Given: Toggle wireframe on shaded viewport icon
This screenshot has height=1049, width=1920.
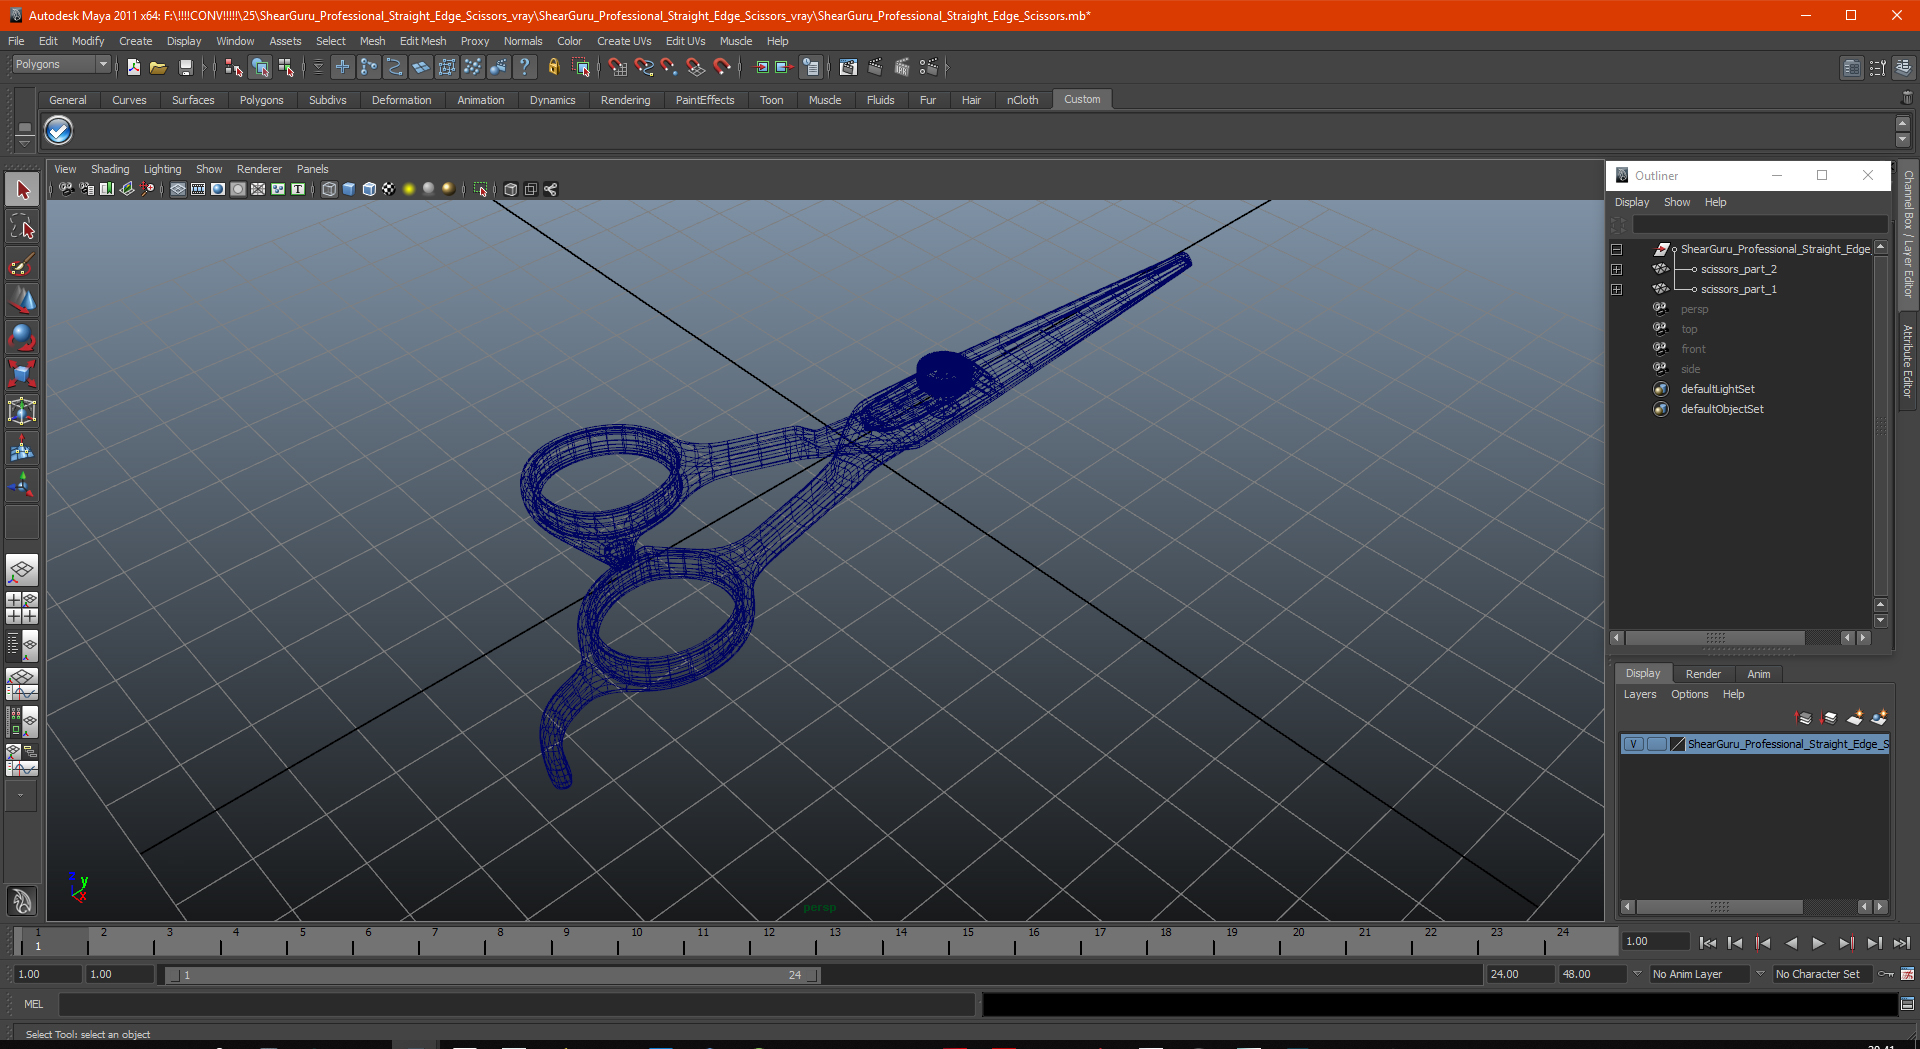Looking at the screenshot, I should pos(369,189).
